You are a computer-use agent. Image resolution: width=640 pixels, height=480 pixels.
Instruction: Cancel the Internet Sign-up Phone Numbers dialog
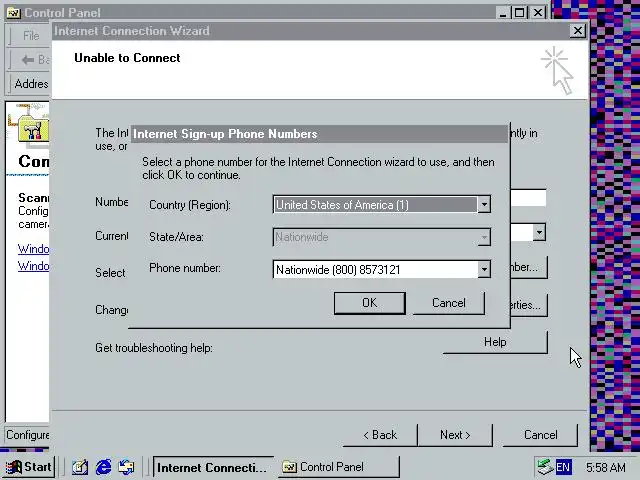449,303
